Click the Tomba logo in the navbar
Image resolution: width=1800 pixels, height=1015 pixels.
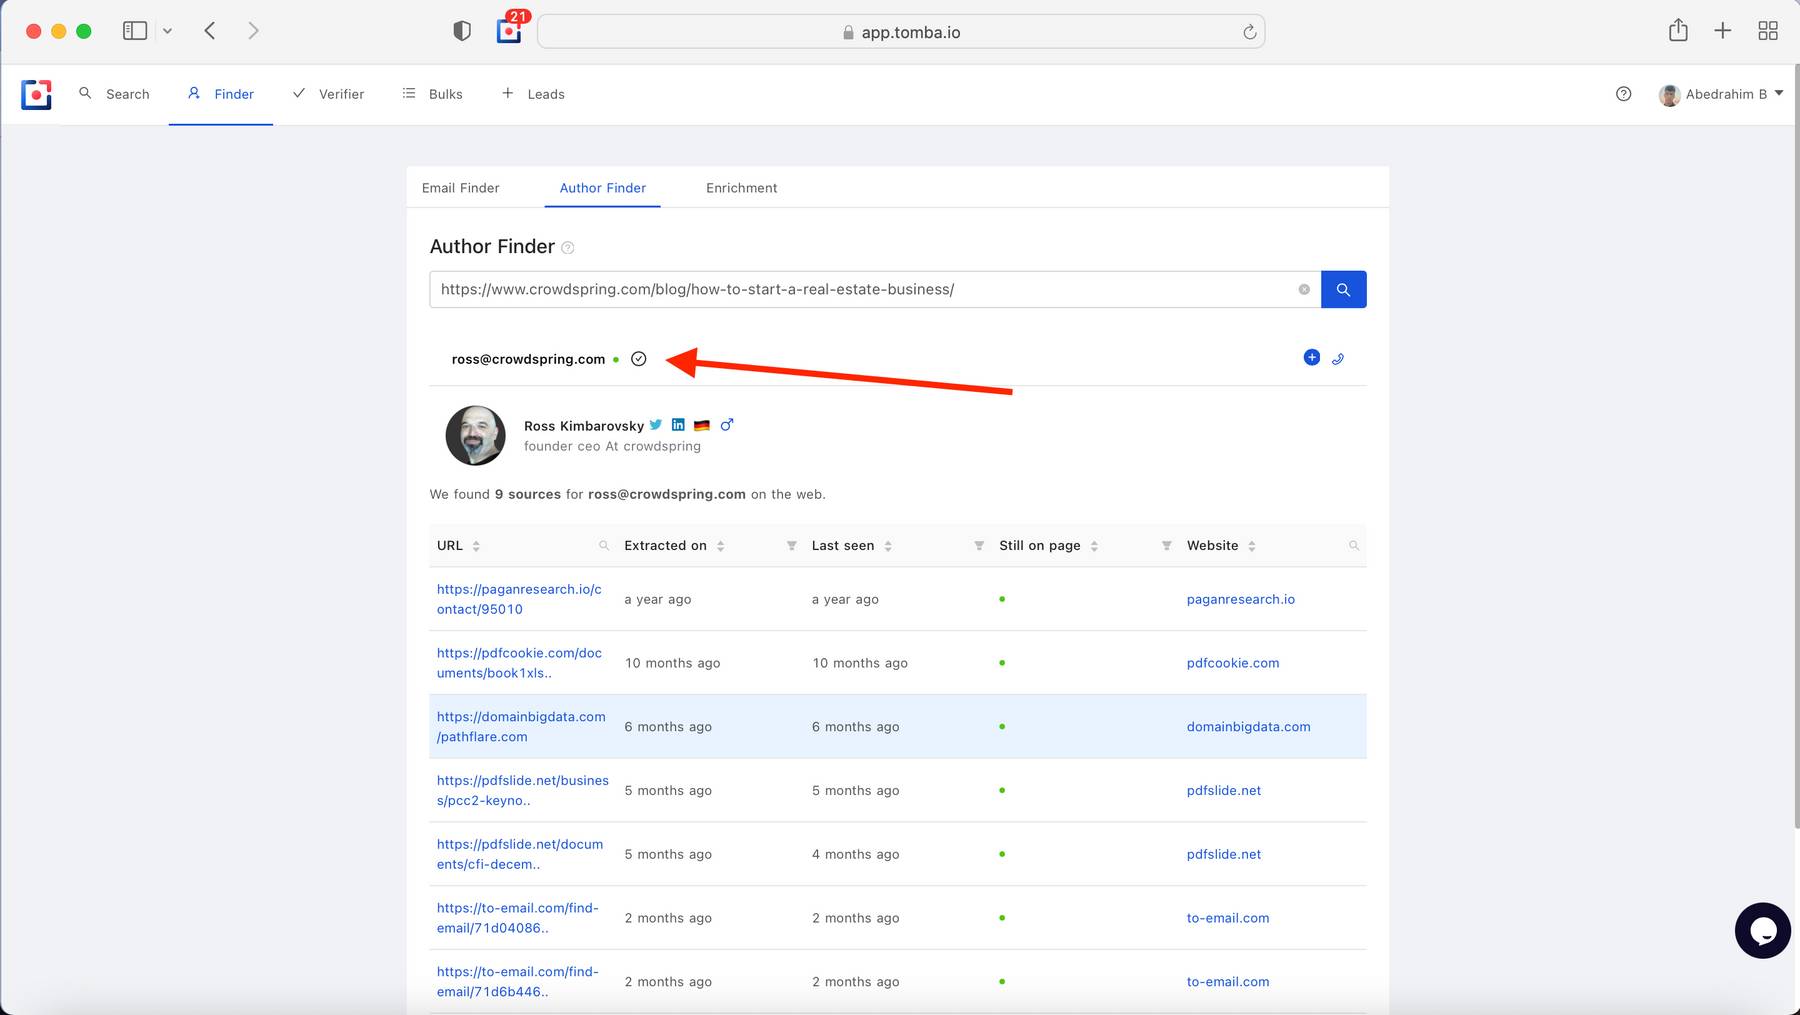click(36, 94)
